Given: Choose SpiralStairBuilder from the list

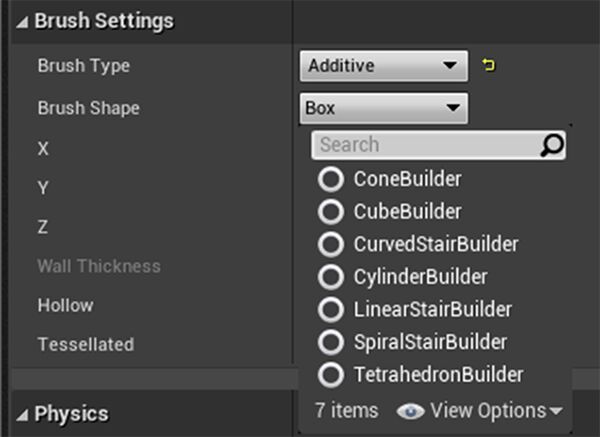Looking at the screenshot, I should 330,342.
